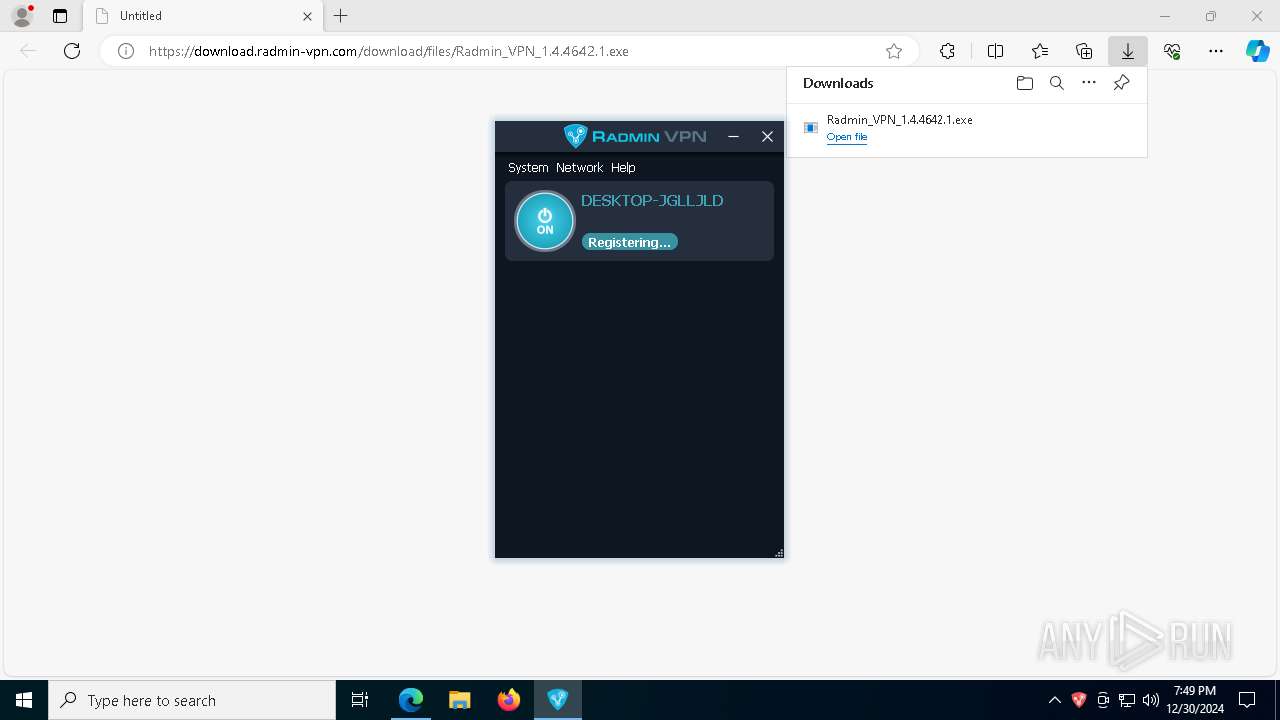Image resolution: width=1280 pixels, height=720 pixels.
Task: Open the tab actions menu icon
Action: point(60,16)
